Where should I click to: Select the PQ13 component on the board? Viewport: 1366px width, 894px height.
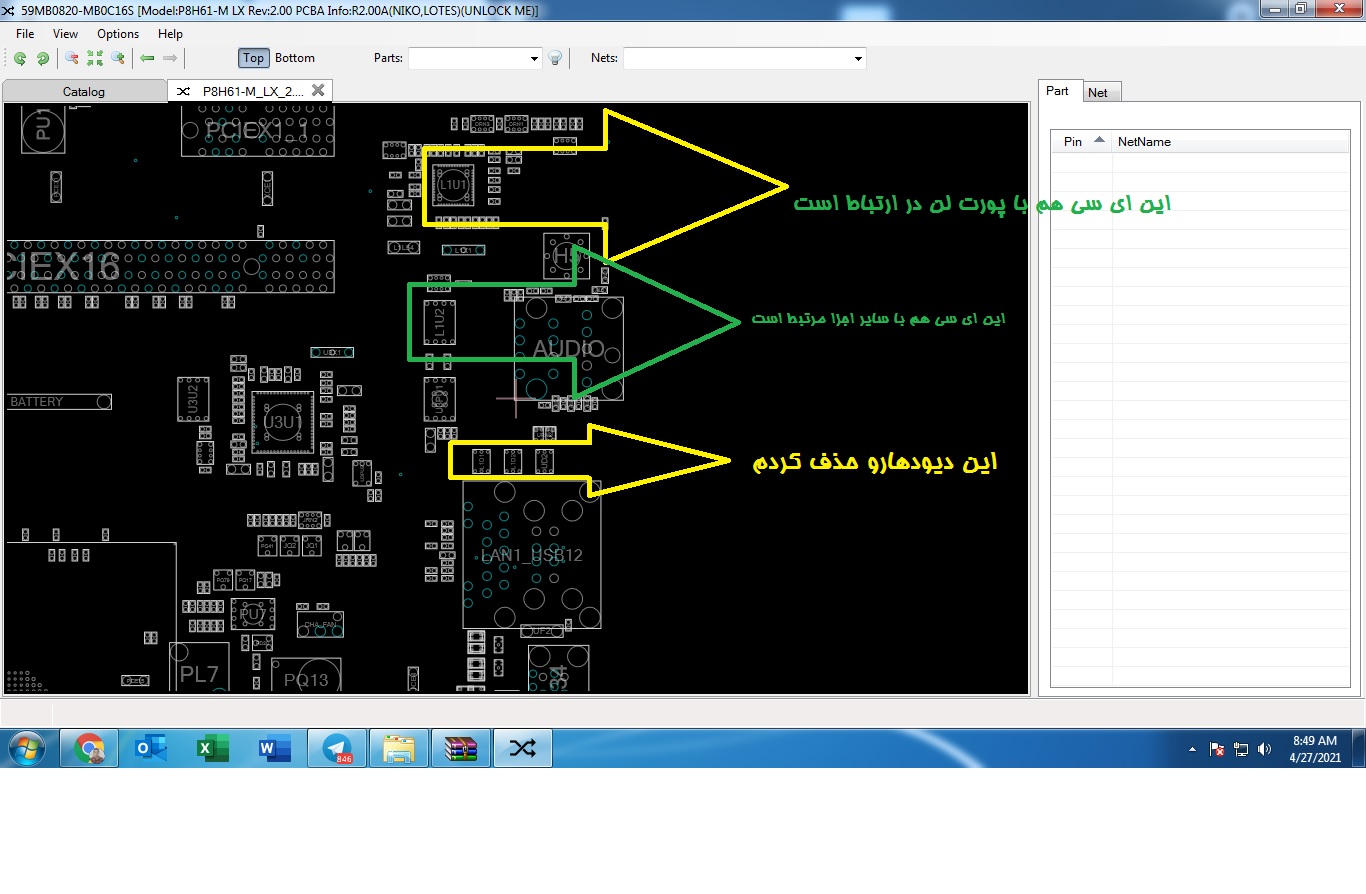coord(306,676)
